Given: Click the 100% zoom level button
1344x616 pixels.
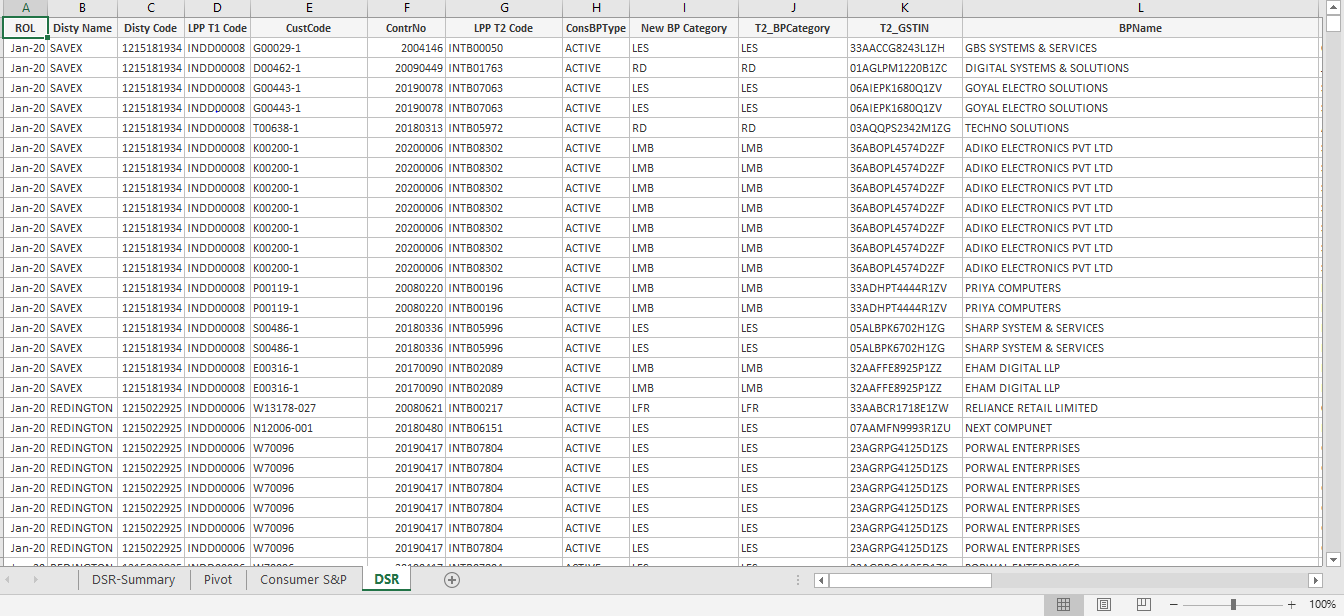Looking at the screenshot, I should (x=1322, y=605).
